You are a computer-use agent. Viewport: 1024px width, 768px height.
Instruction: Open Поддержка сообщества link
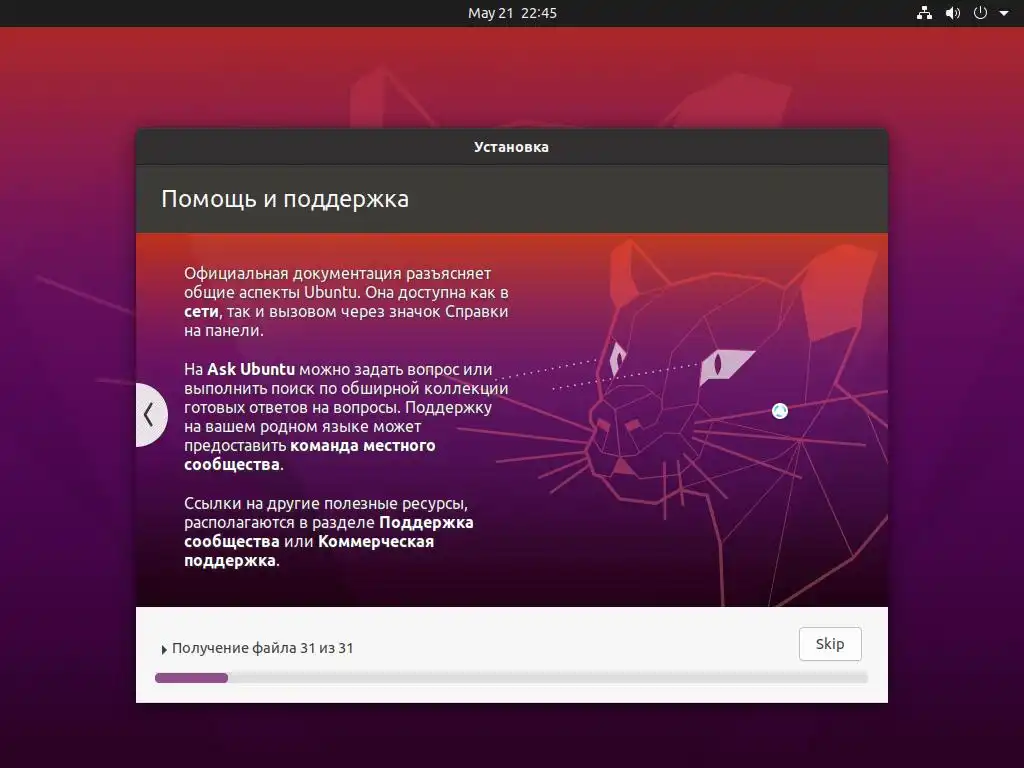[x=328, y=532]
